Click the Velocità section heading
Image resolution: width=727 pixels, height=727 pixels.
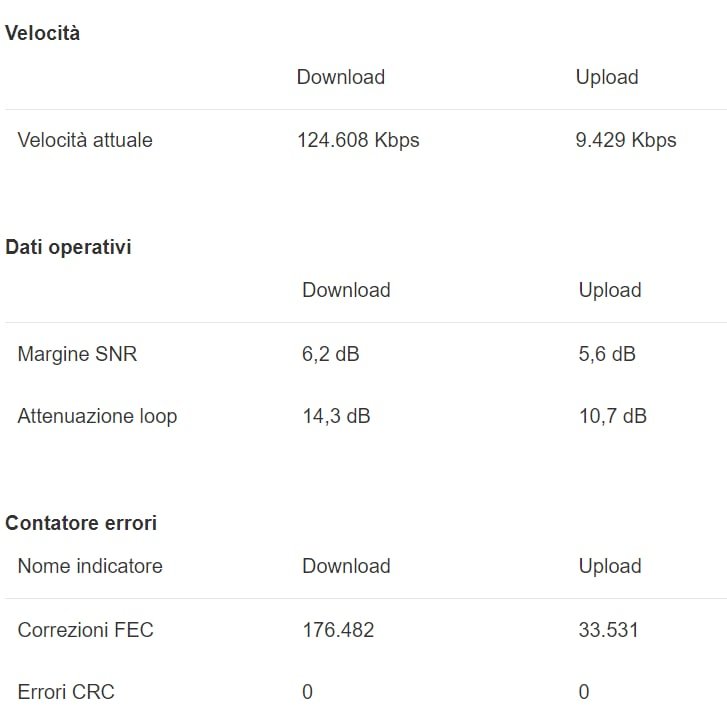(43, 33)
